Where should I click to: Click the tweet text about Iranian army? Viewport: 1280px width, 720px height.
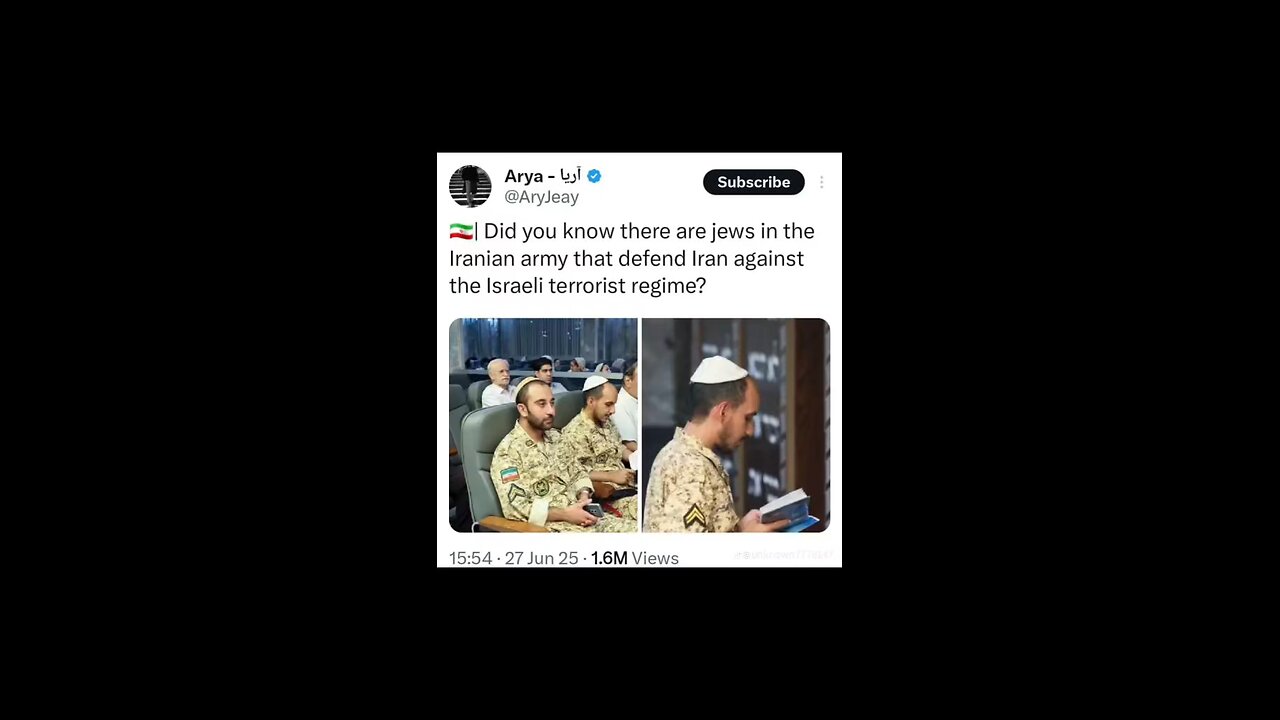click(632, 258)
